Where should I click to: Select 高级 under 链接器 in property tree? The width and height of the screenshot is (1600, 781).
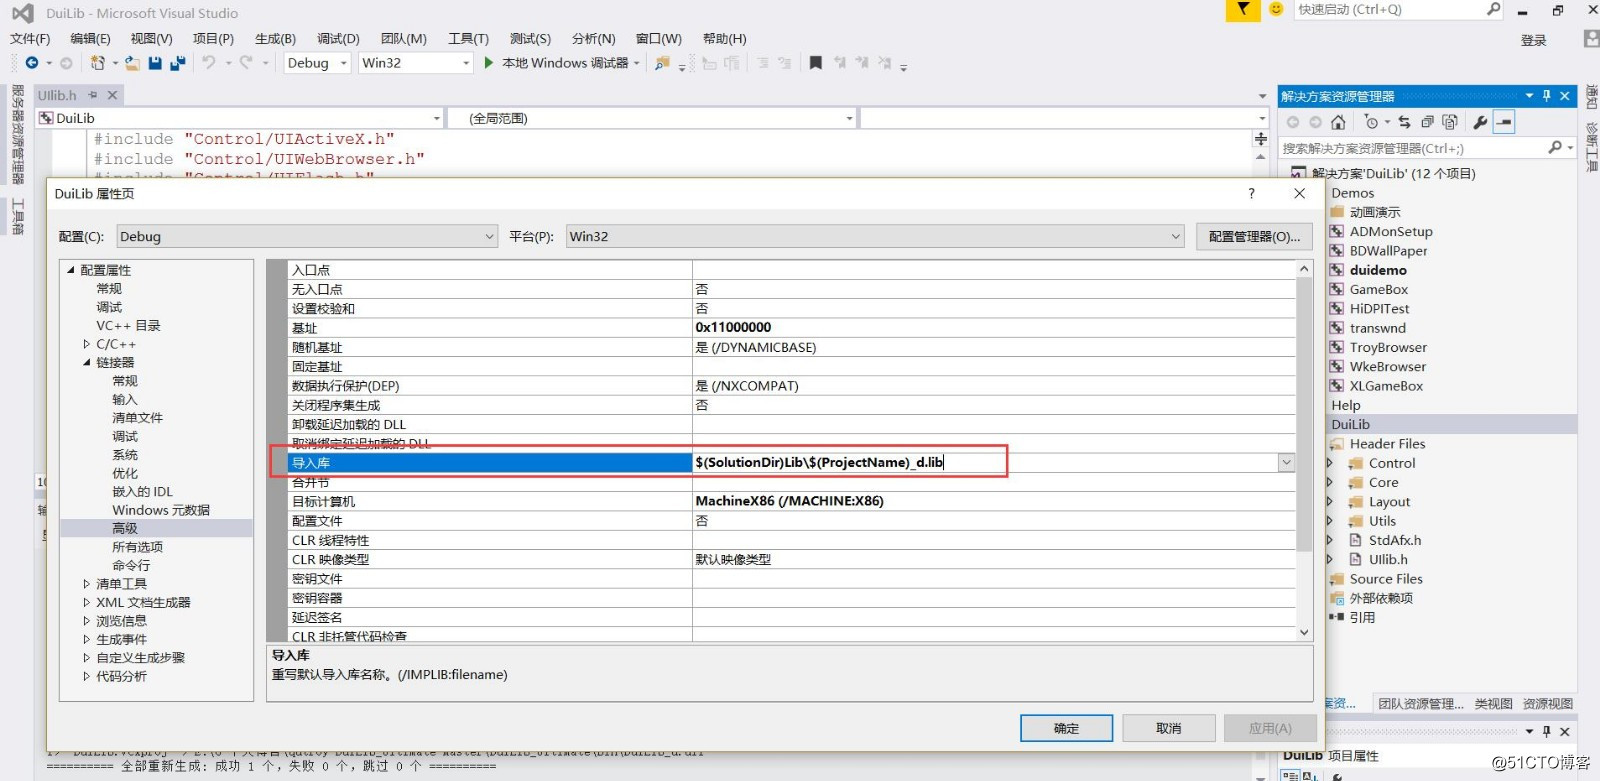(125, 528)
